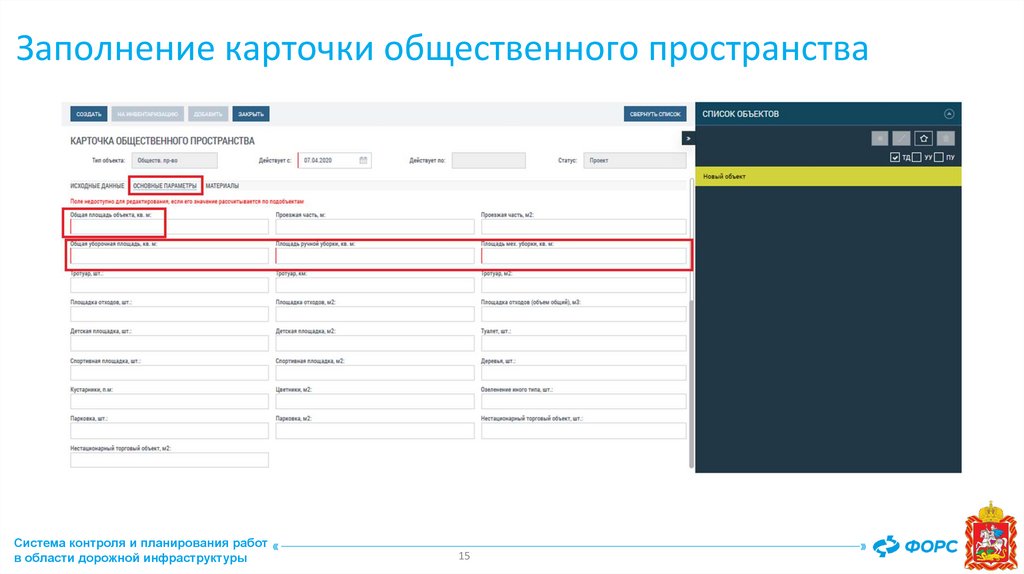Select the line drawing tool in object list
1024x574 pixels.
(901, 138)
